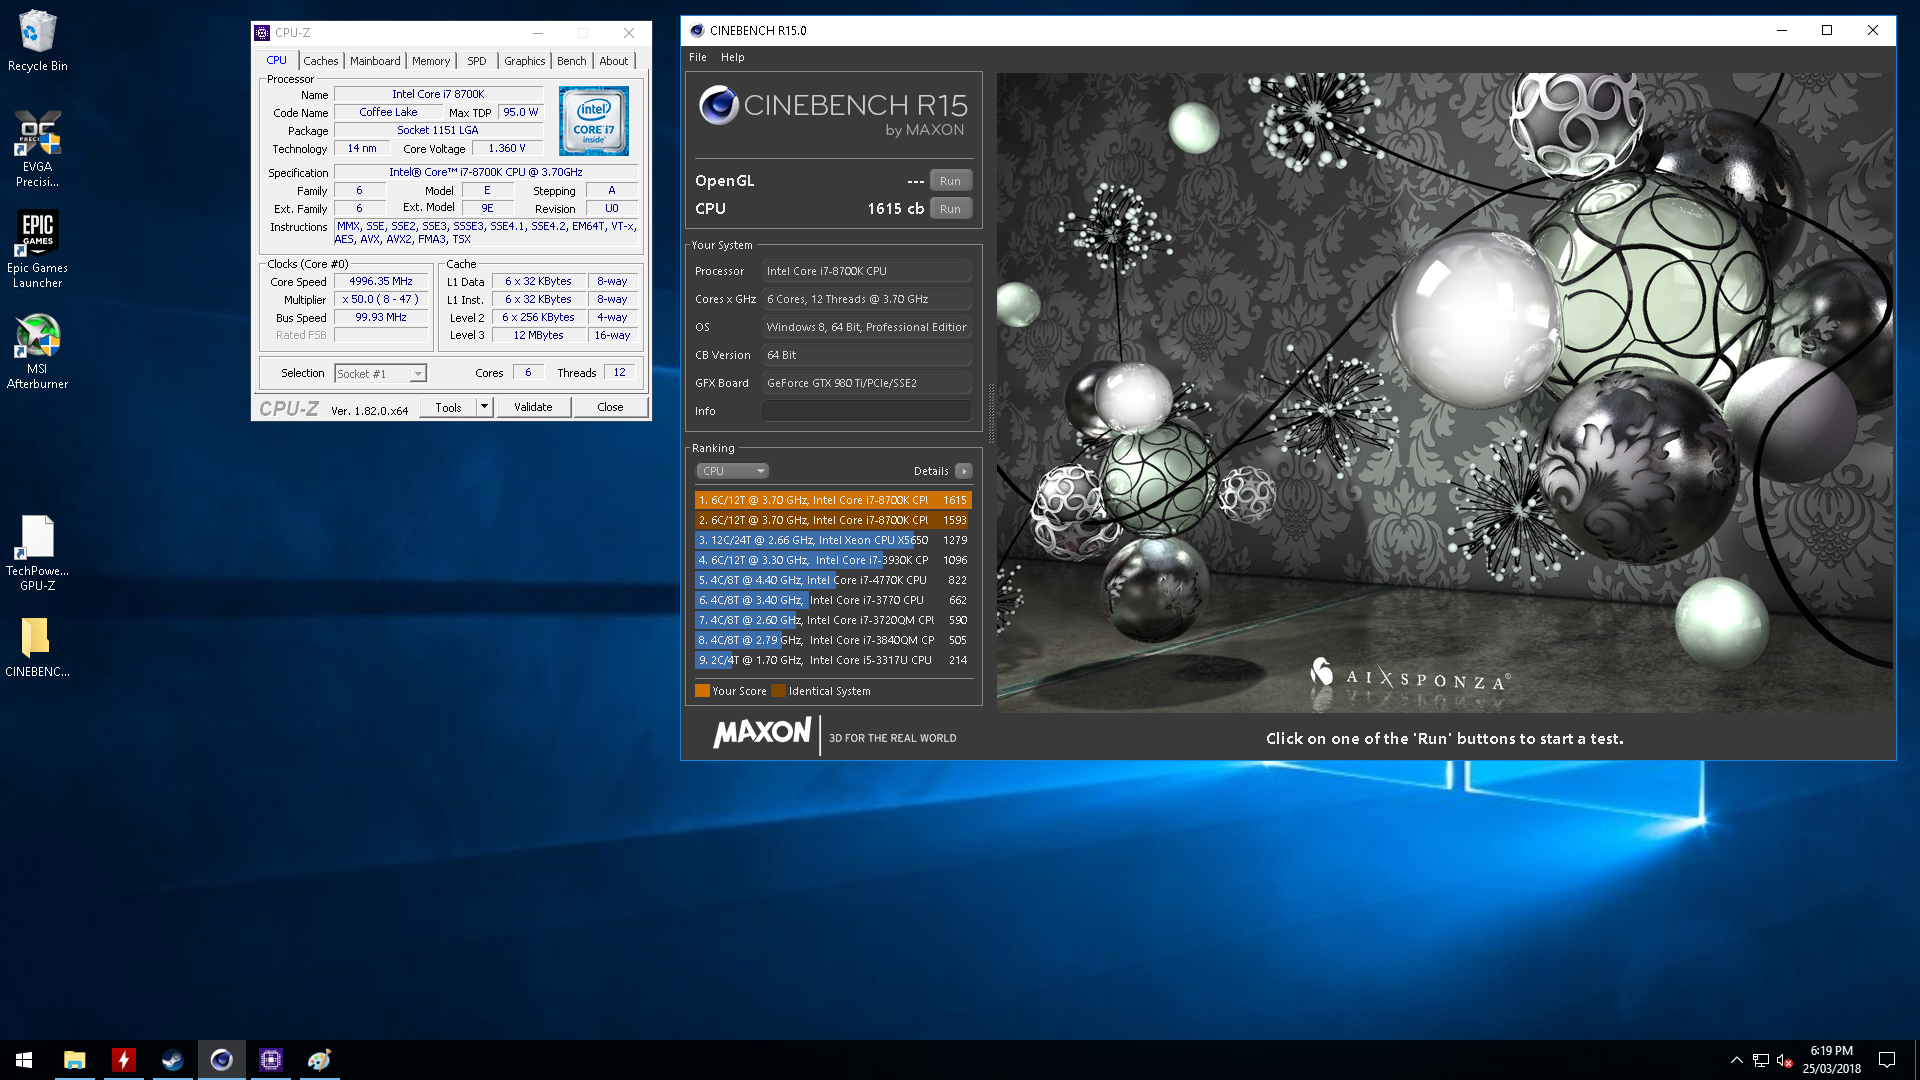The image size is (1920, 1080).
Task: Click the Close button in CPU-Z
Action: click(x=610, y=407)
